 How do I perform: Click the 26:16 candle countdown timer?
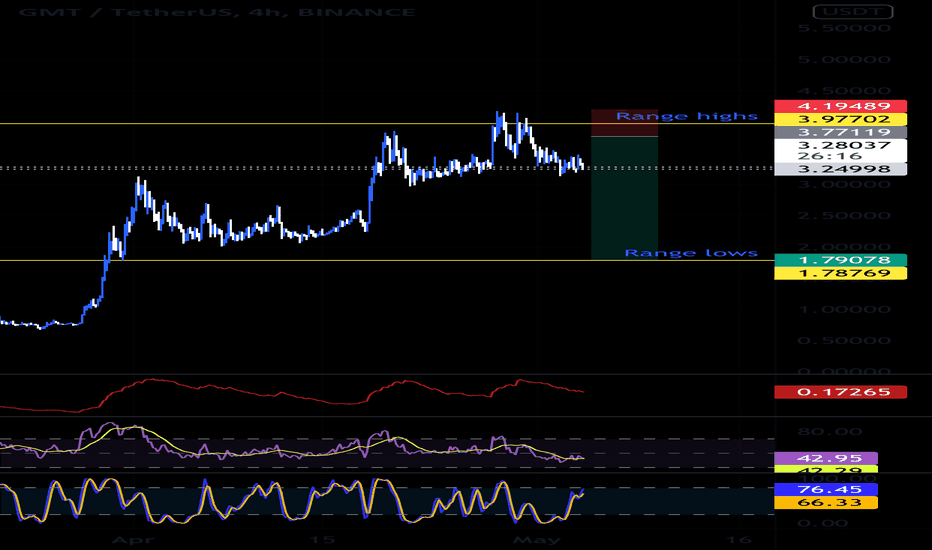coord(830,156)
